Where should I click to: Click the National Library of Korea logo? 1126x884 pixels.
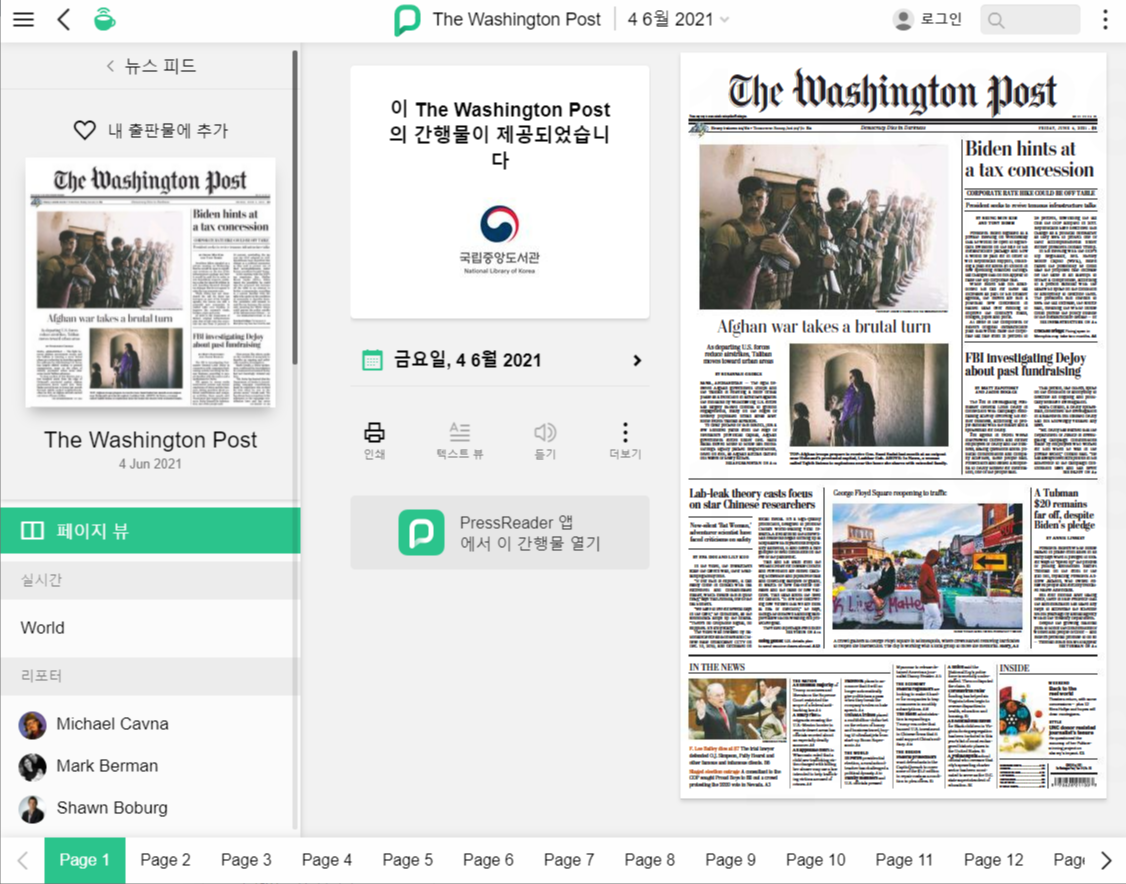tap(500, 239)
